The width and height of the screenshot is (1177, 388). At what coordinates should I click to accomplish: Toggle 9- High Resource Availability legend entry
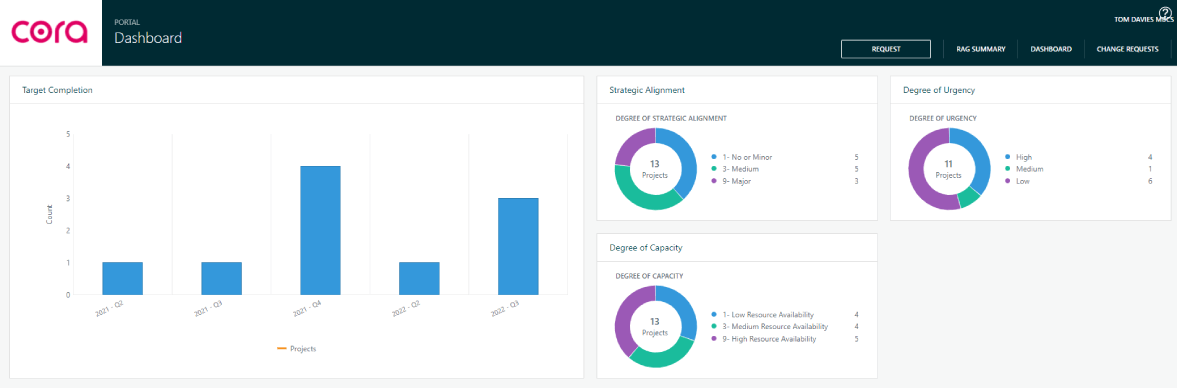click(764, 339)
